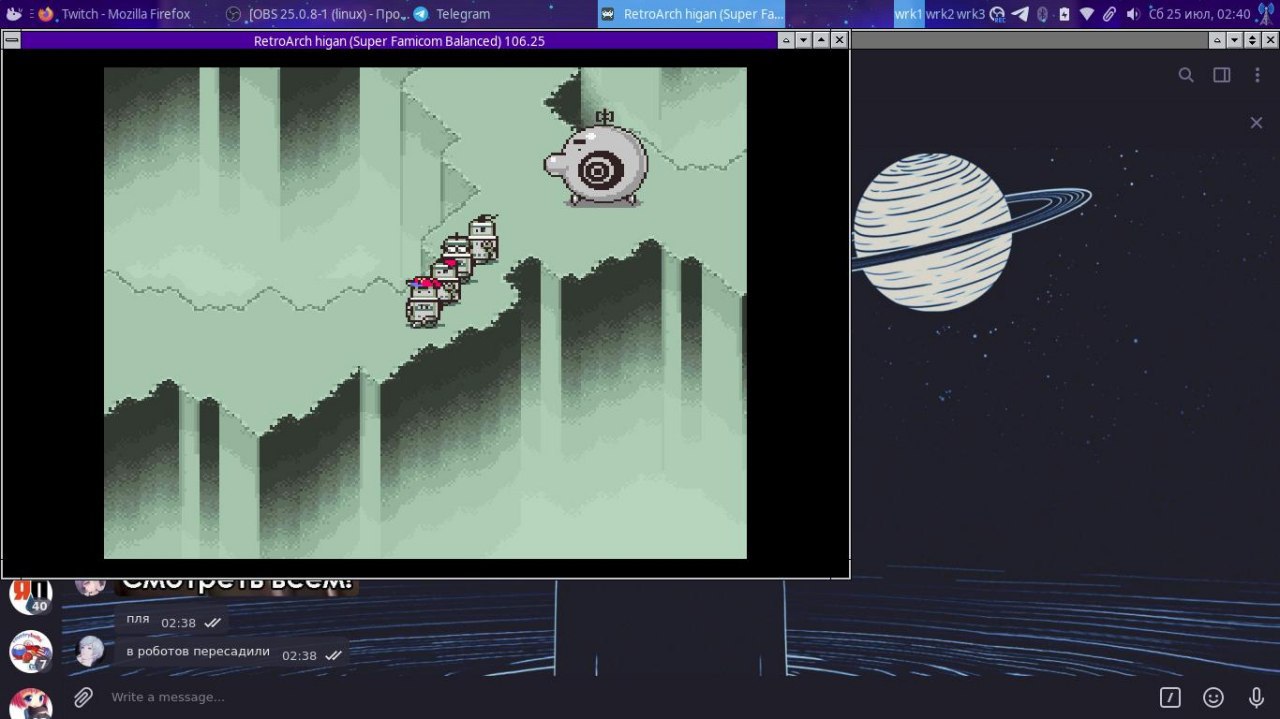Open RetroArch window menu button in title bar

coord(11,40)
